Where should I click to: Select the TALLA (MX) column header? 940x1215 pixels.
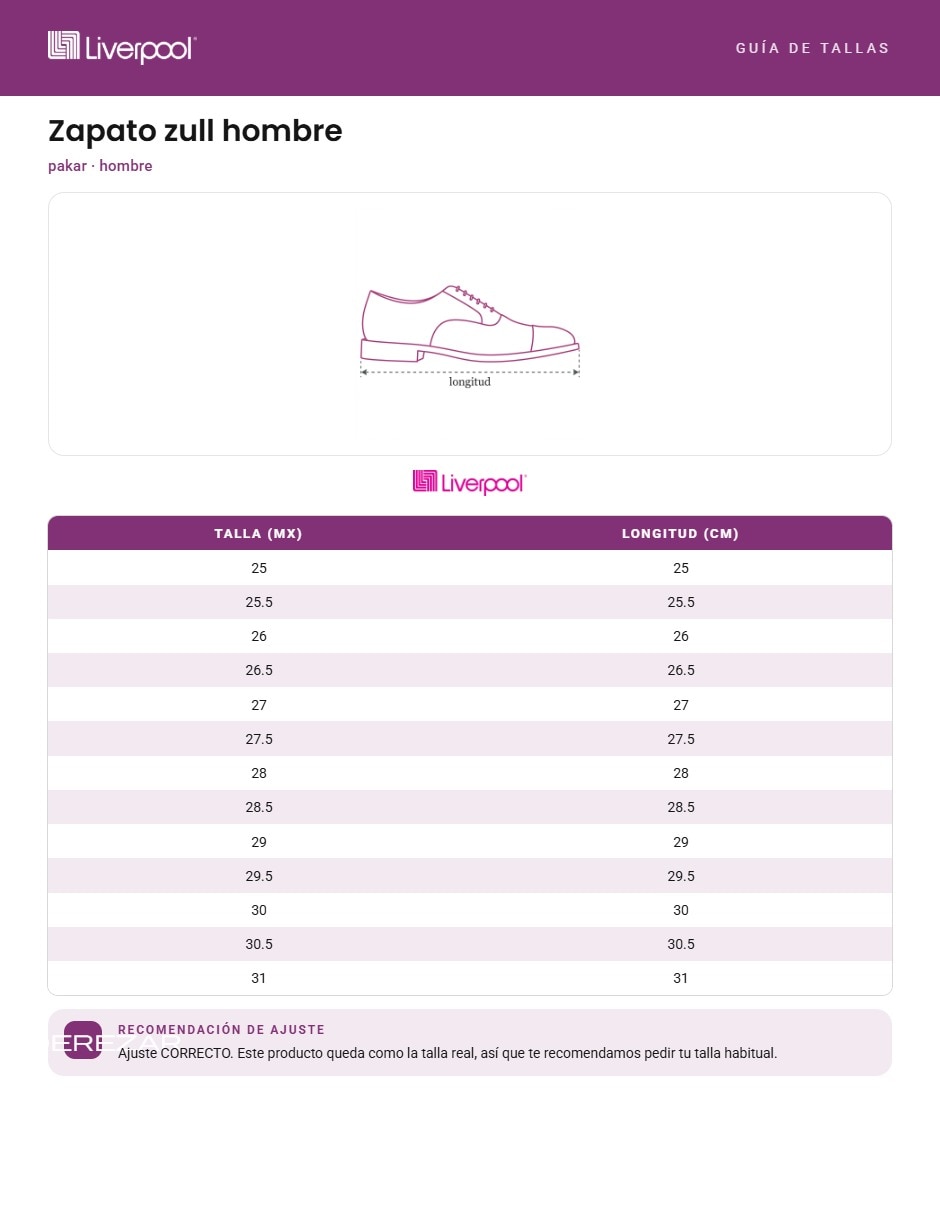pyautogui.click(x=258, y=534)
